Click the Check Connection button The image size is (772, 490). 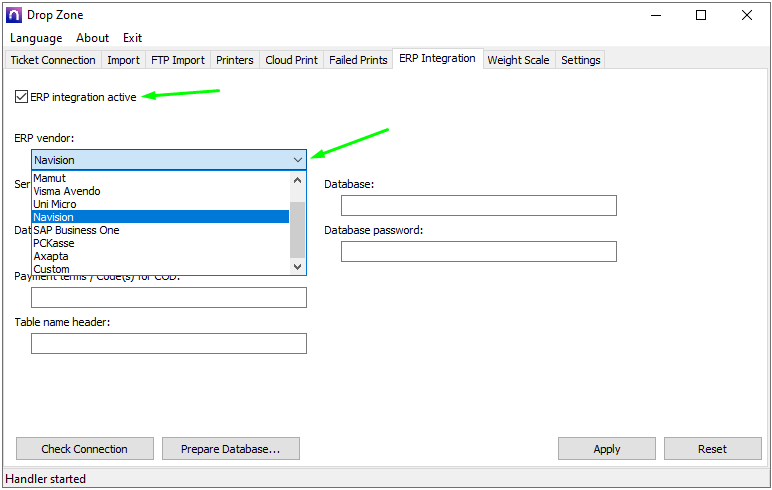pos(85,449)
